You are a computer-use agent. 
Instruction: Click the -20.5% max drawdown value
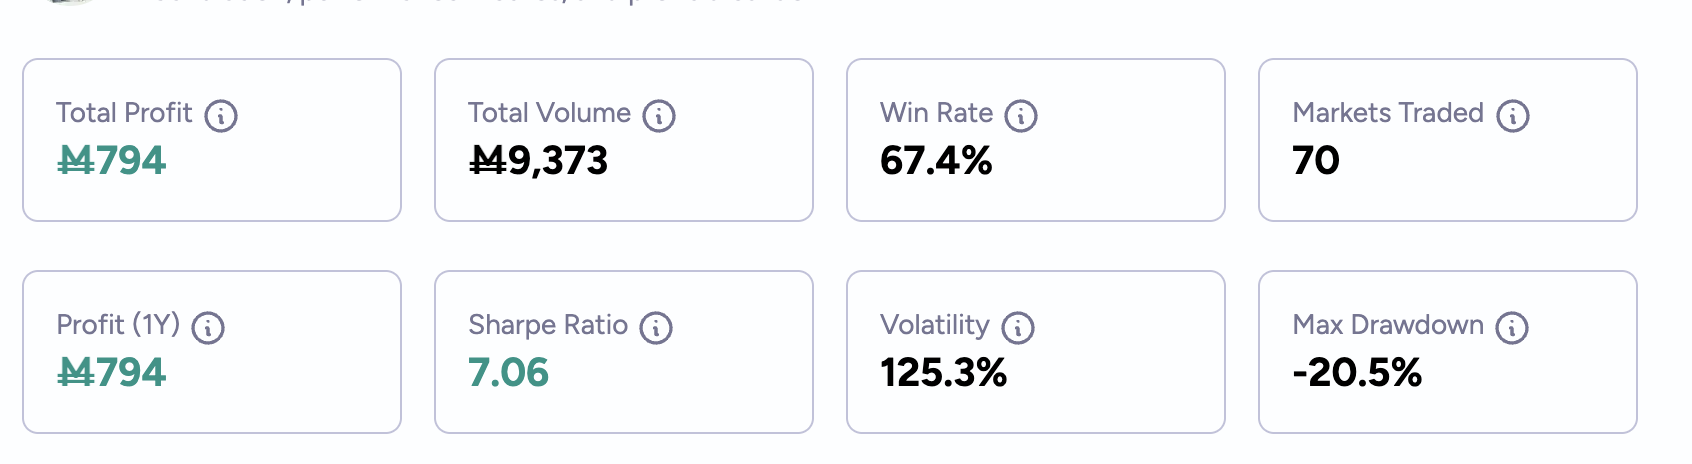pos(1357,373)
